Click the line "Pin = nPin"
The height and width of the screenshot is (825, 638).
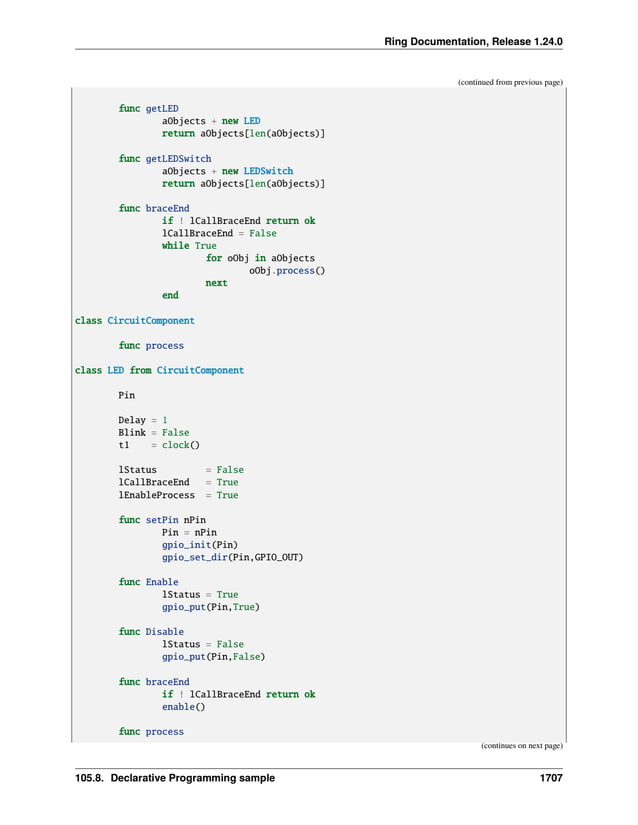tap(189, 532)
